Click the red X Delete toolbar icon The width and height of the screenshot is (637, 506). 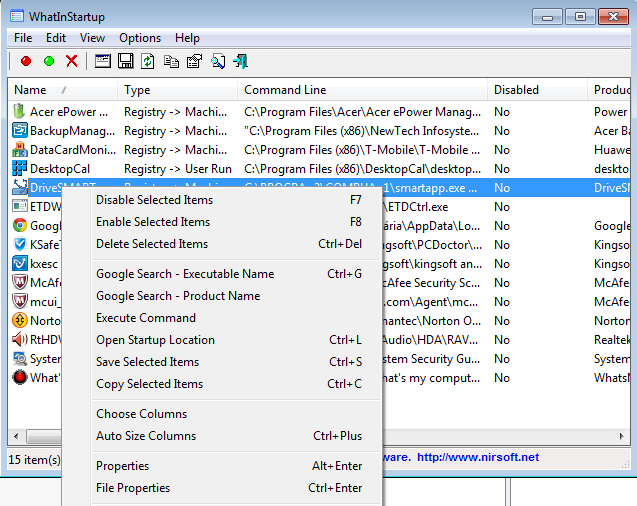[x=72, y=61]
